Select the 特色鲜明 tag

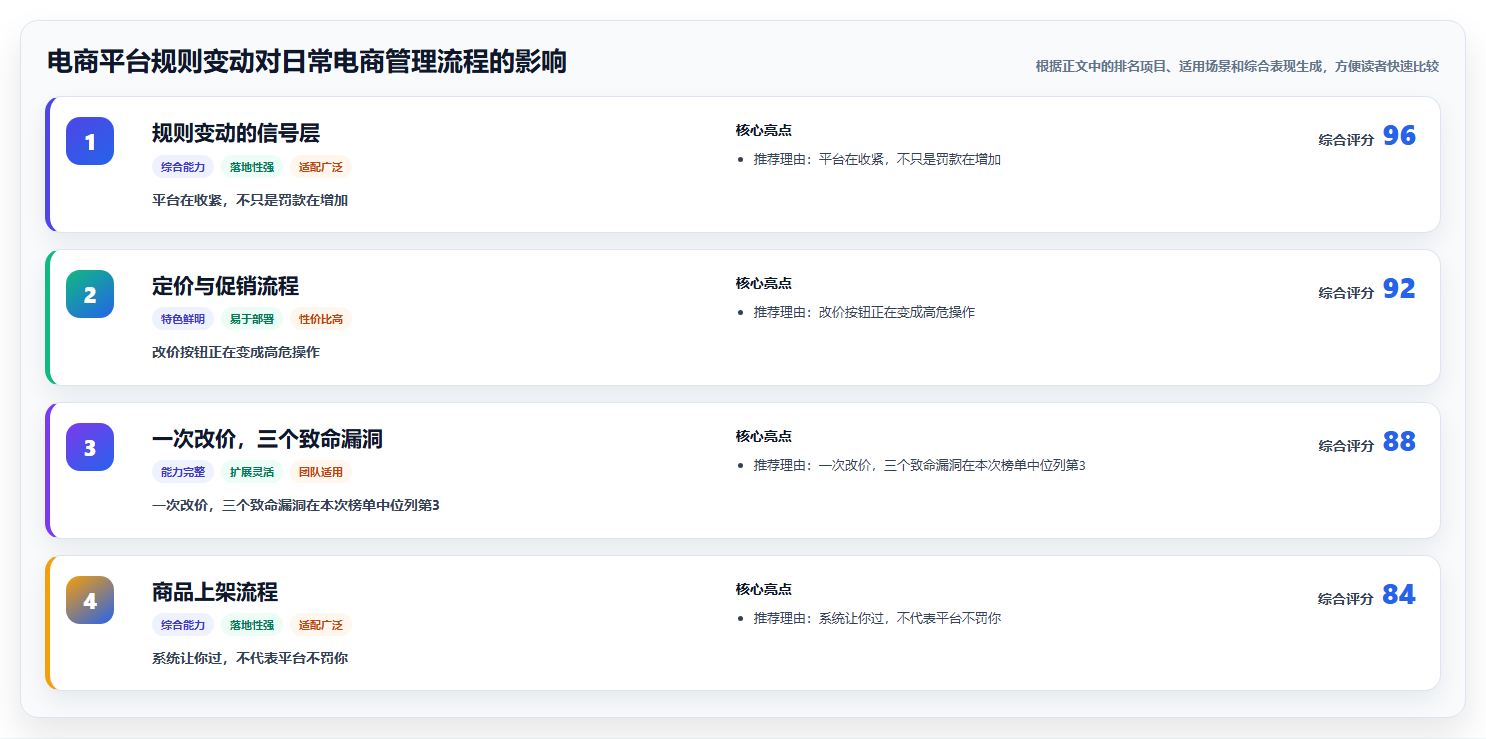(183, 320)
